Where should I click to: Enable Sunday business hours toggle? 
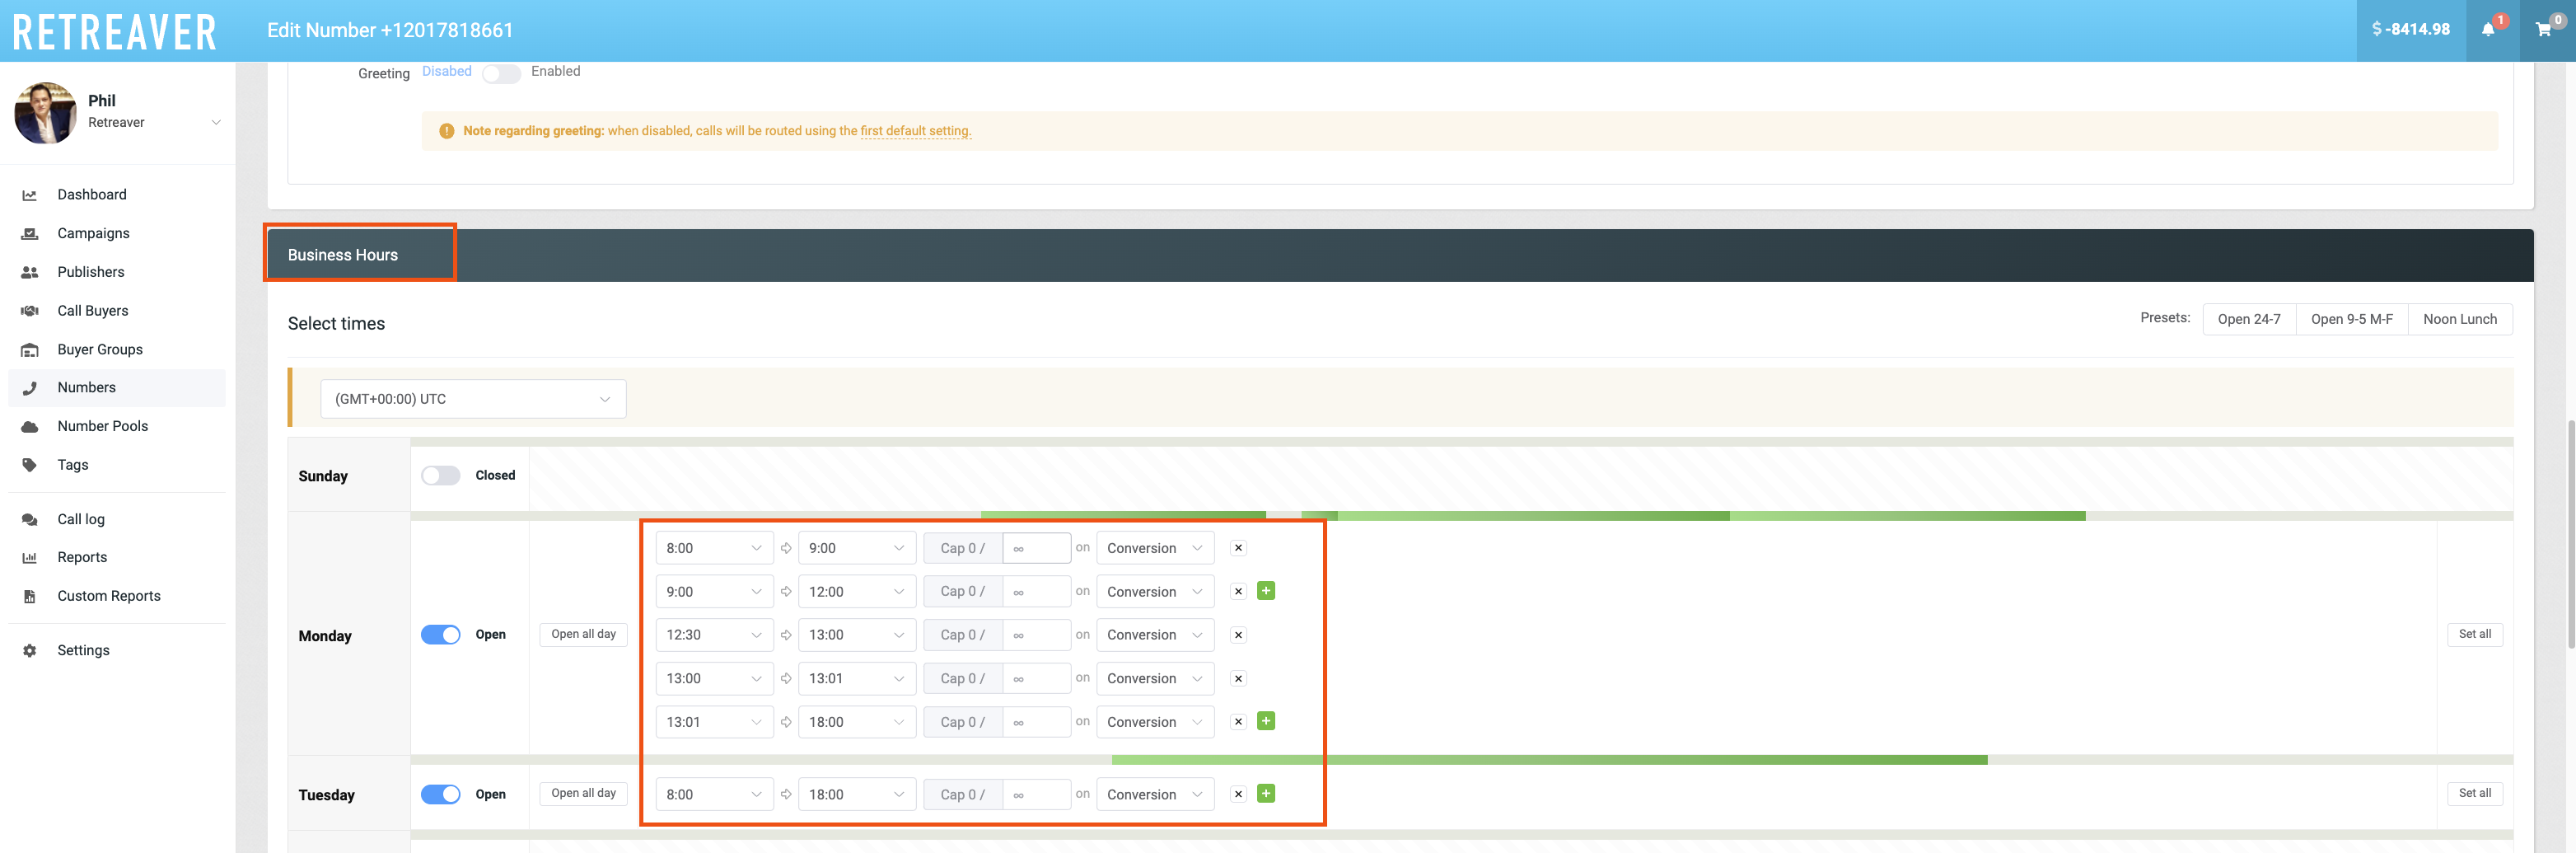[x=440, y=476]
